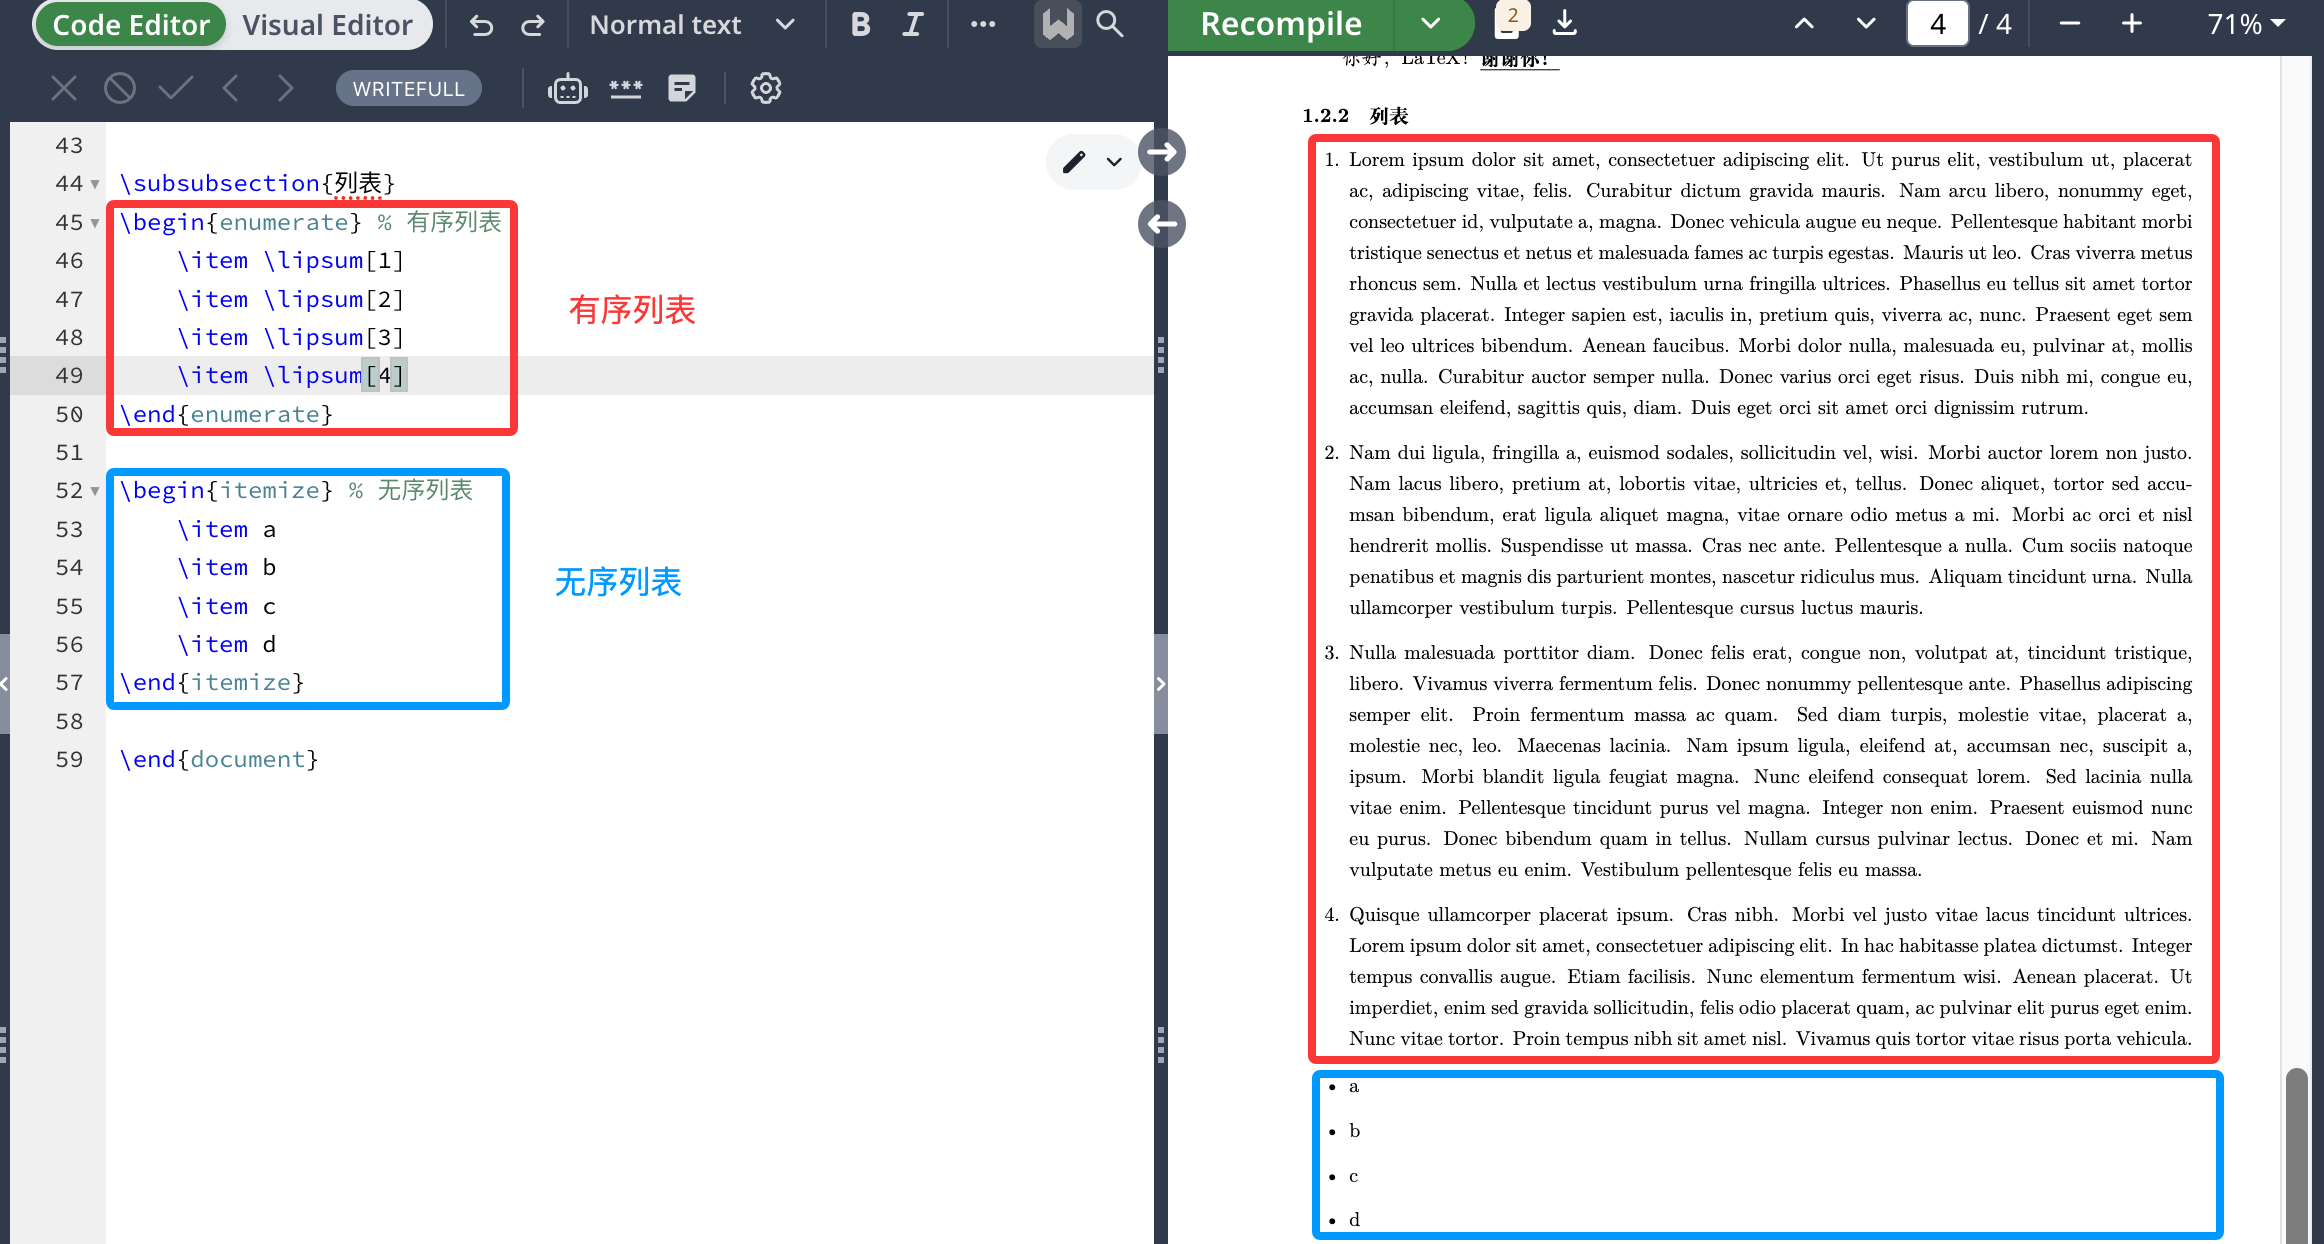Expand the editing mode chevron dropdown

pos(1114,162)
